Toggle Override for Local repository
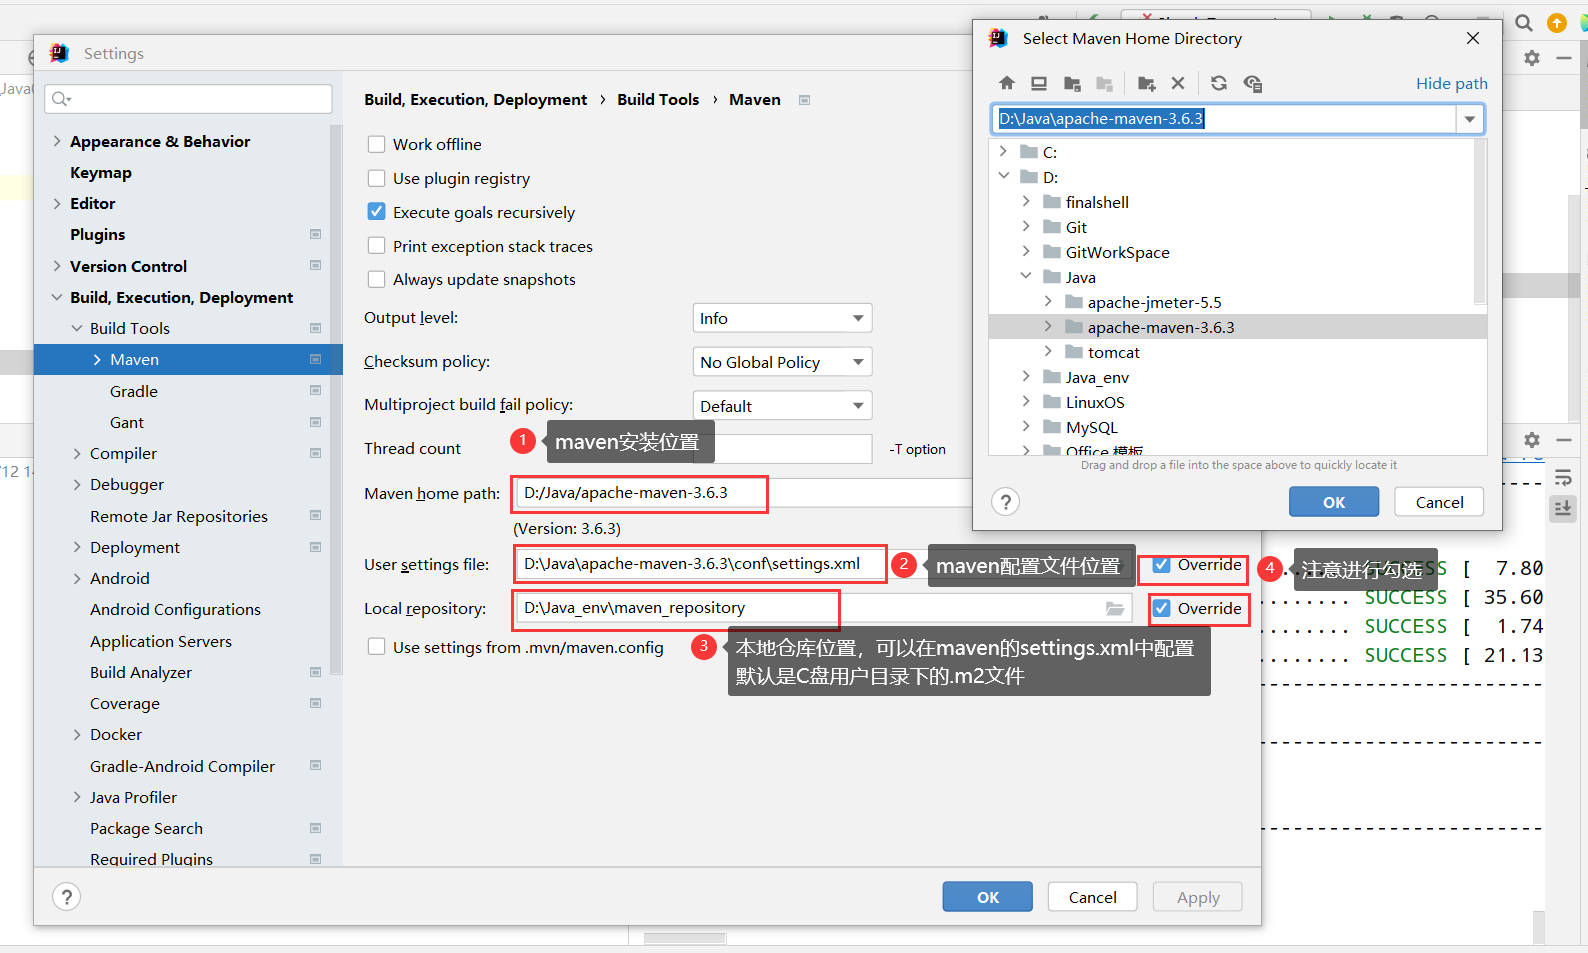 click(1161, 608)
